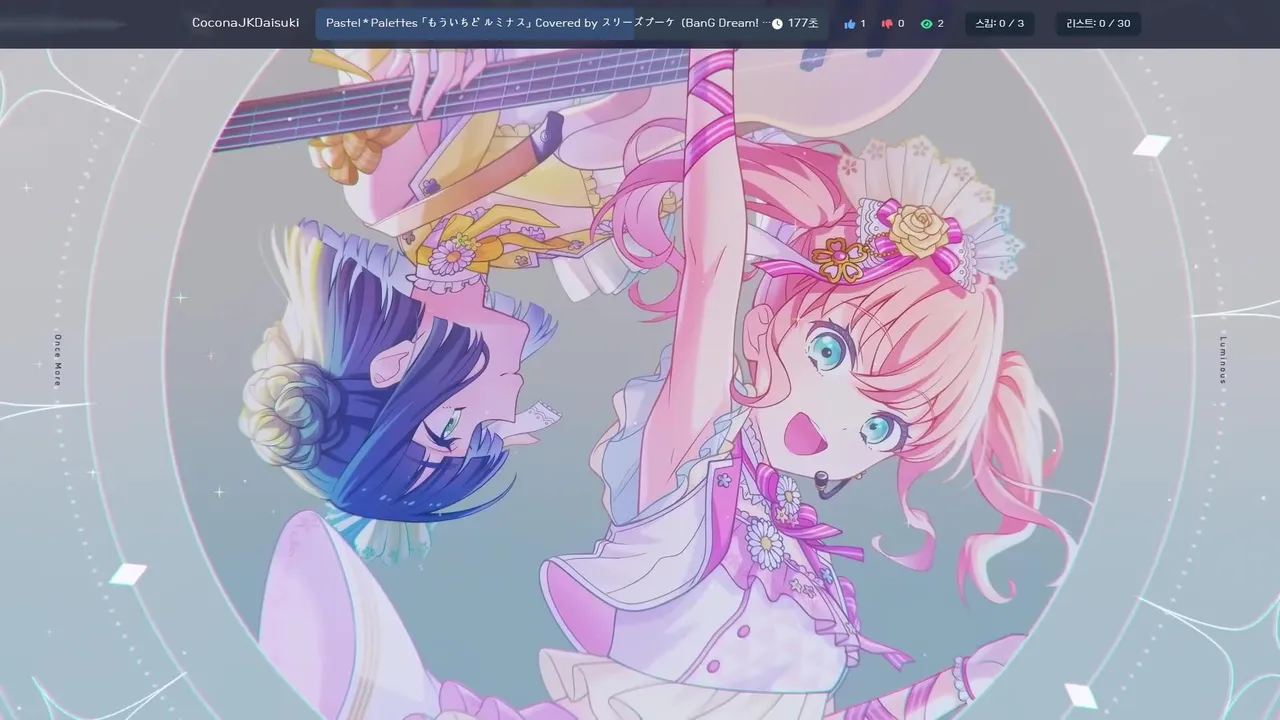
Task: Dislike the video with thumbs-down icon
Action: [x=887, y=23]
